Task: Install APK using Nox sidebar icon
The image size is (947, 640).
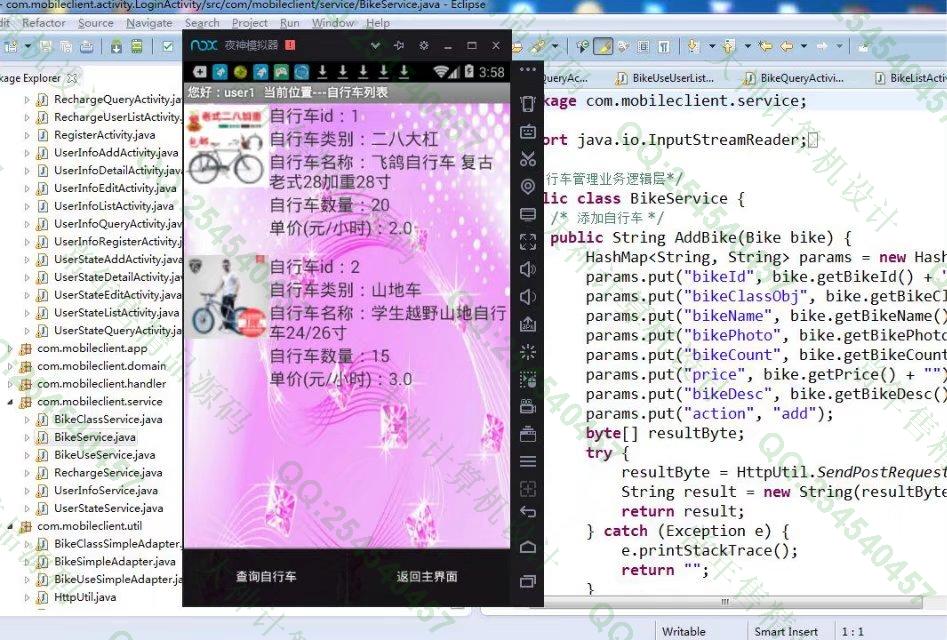Action: [x=528, y=324]
